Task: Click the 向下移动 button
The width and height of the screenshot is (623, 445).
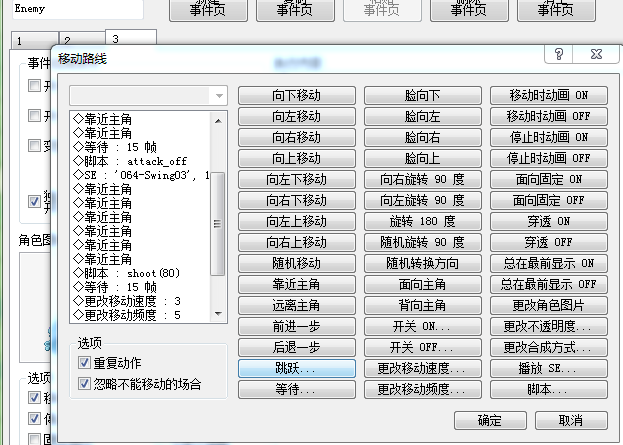Action: (x=297, y=95)
